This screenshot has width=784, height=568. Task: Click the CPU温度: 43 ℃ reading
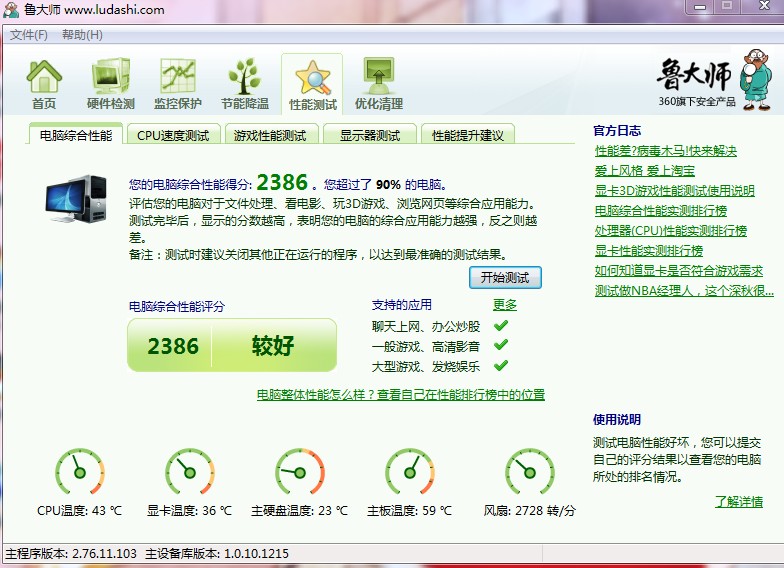(80, 510)
